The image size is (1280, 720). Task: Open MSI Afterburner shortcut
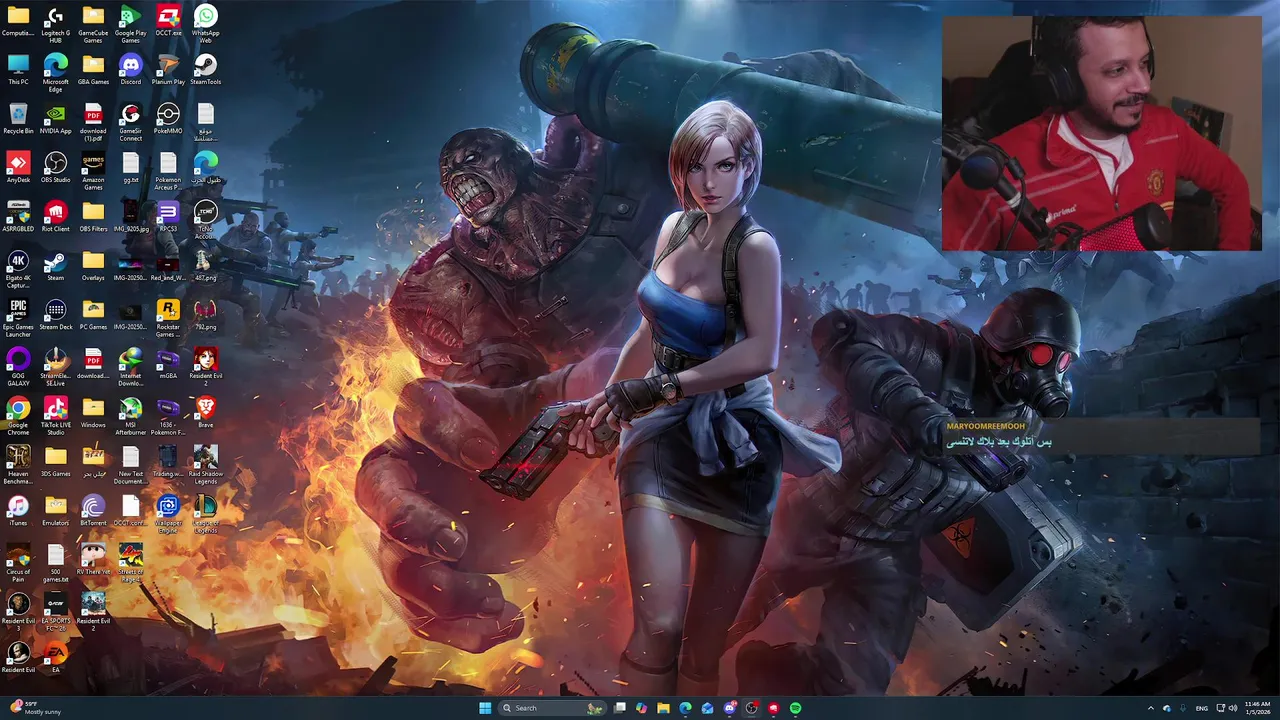131,415
